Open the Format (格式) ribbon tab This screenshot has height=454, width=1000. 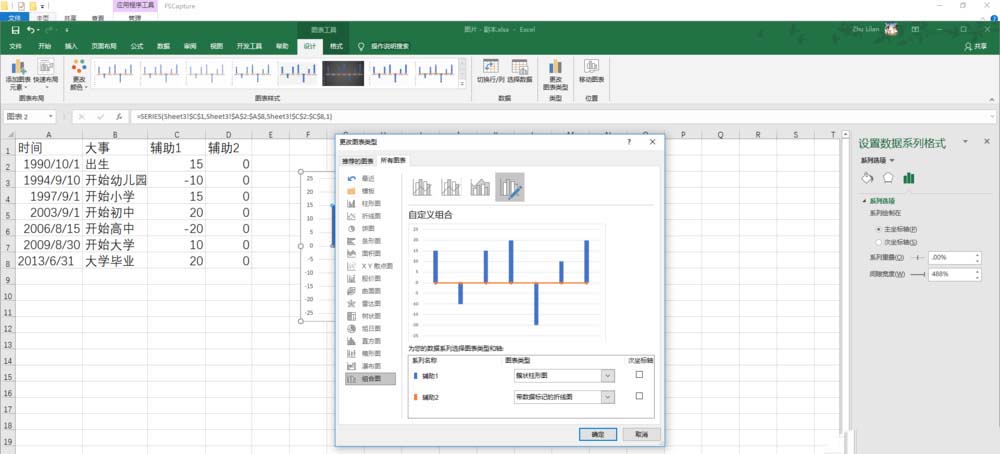[x=336, y=47]
